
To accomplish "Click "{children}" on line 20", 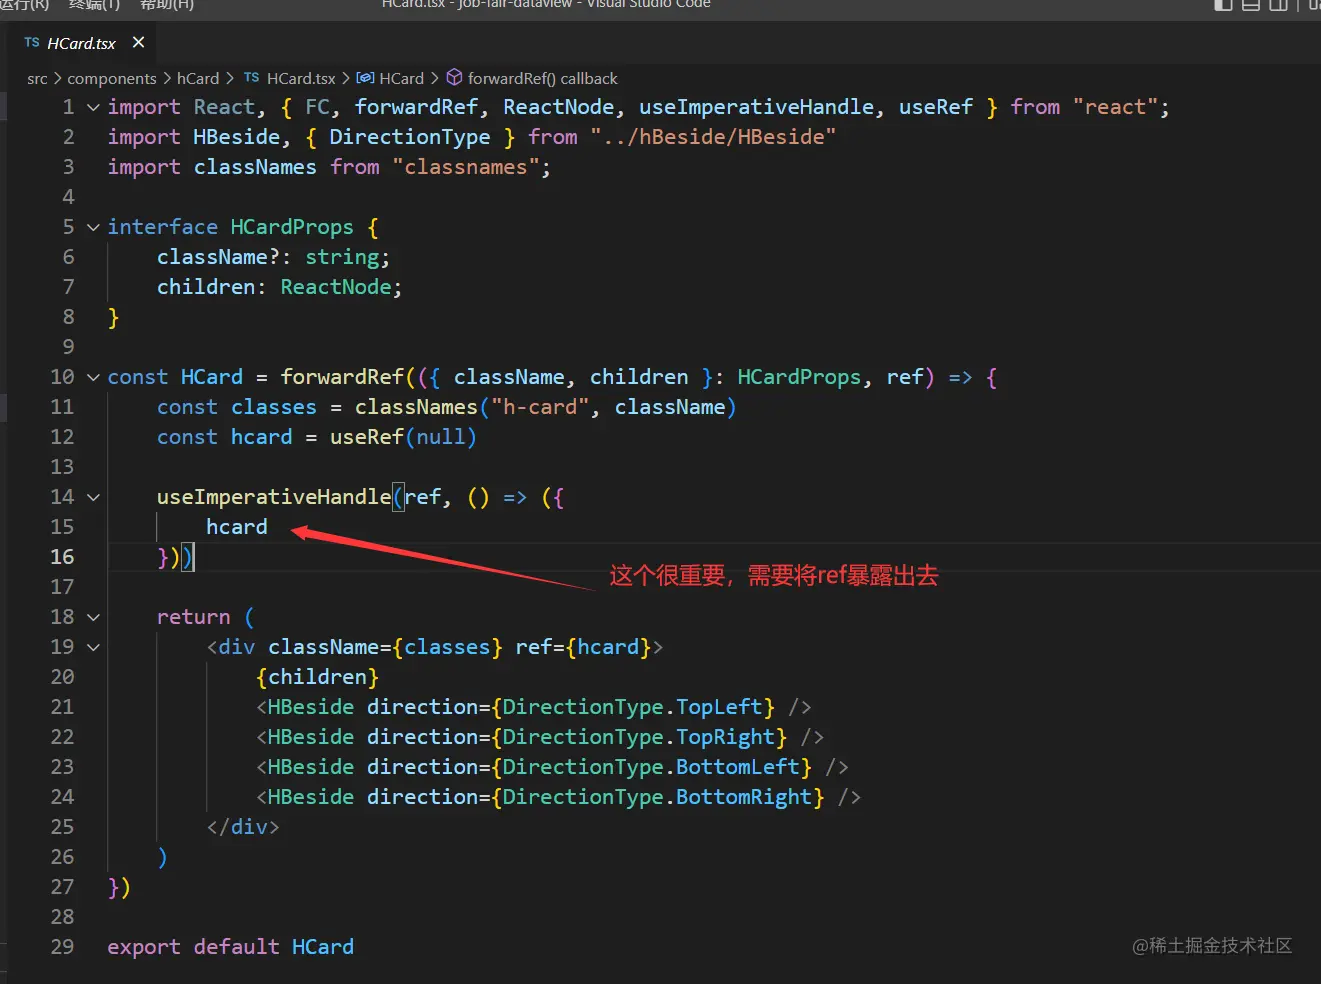I will 317,677.
